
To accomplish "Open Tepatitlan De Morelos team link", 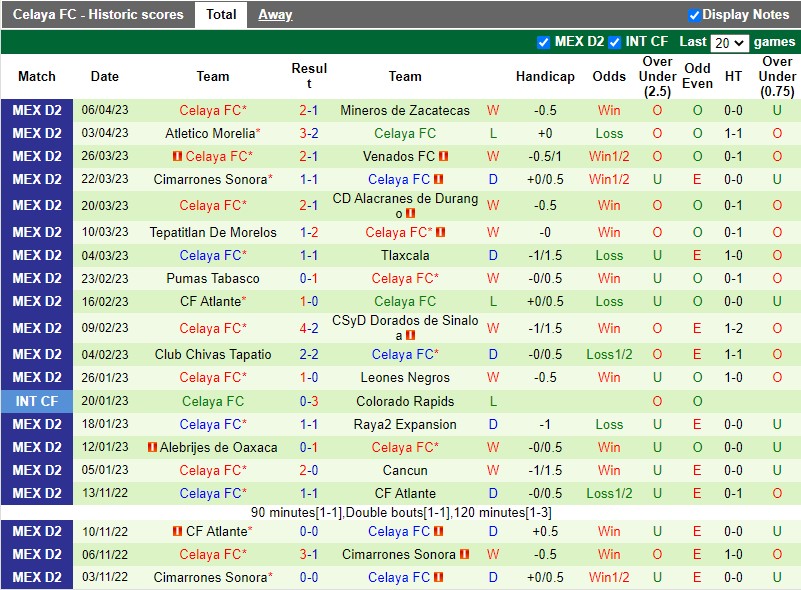I will (213, 232).
